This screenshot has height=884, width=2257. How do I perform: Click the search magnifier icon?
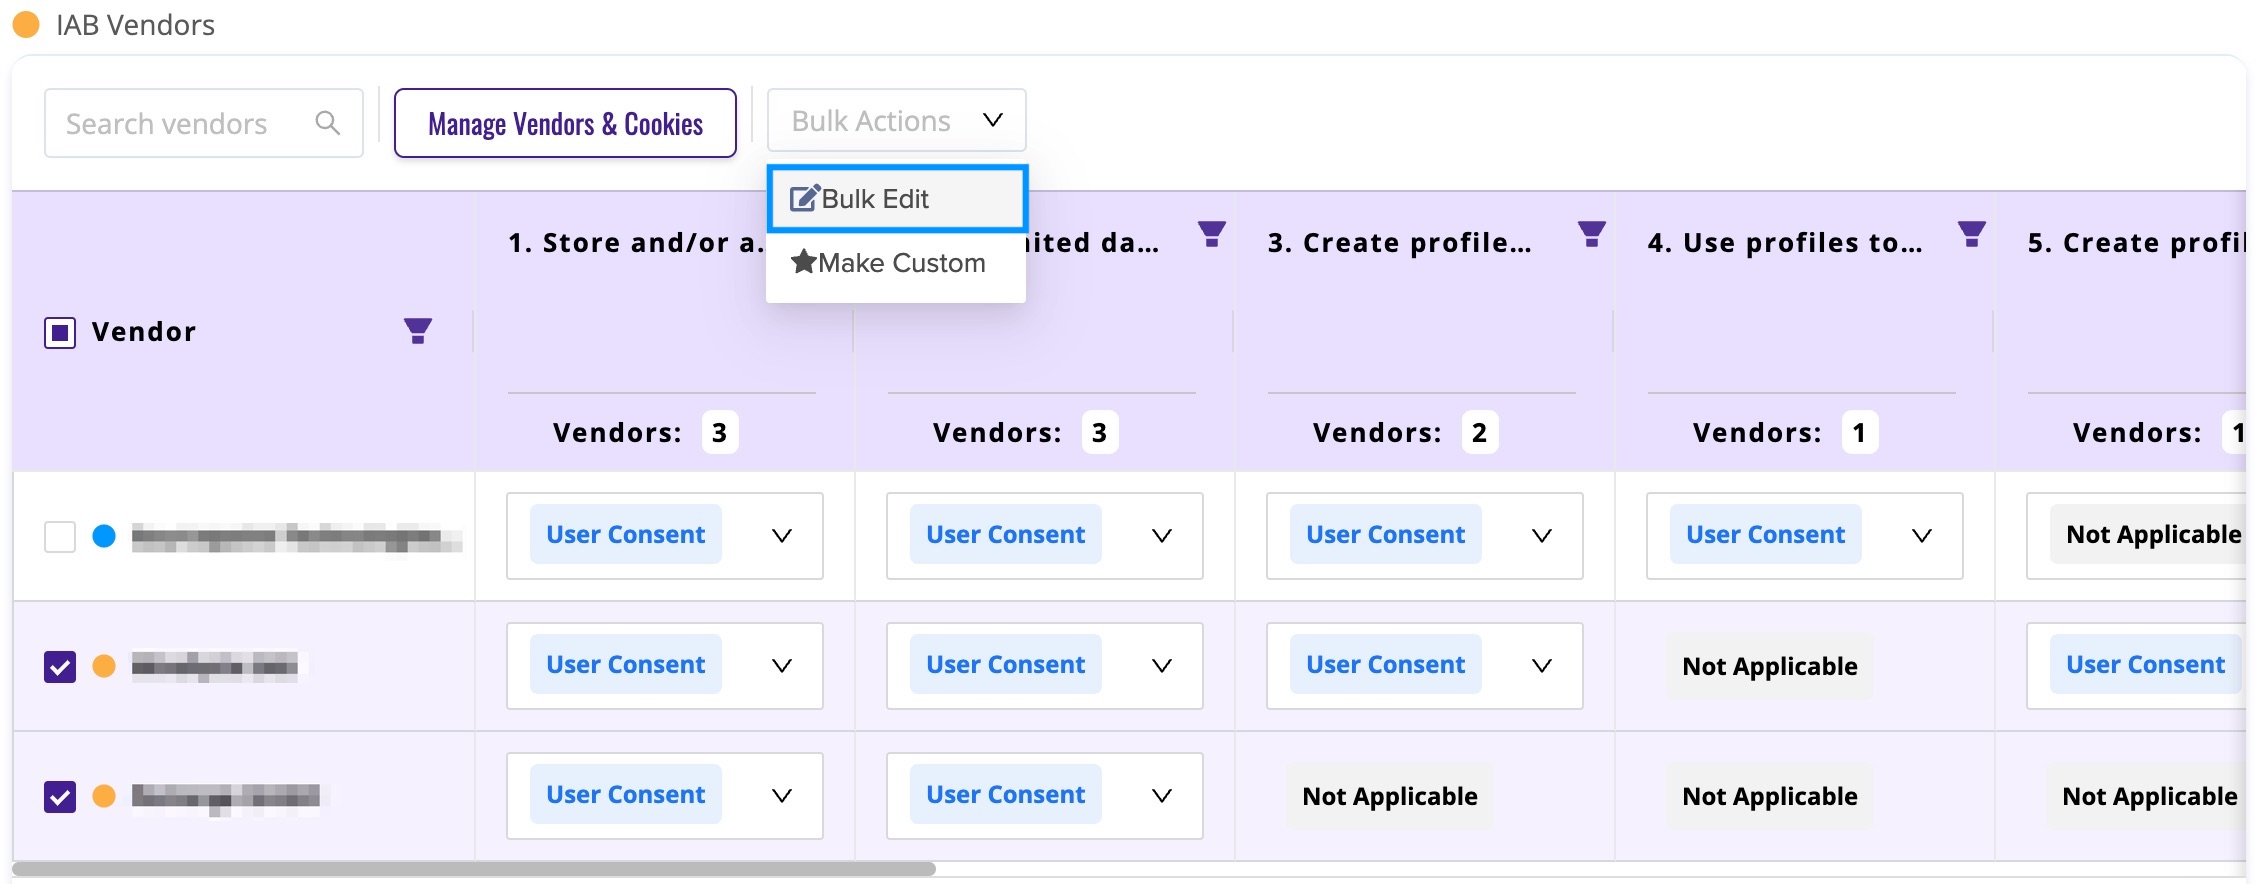[x=327, y=122]
